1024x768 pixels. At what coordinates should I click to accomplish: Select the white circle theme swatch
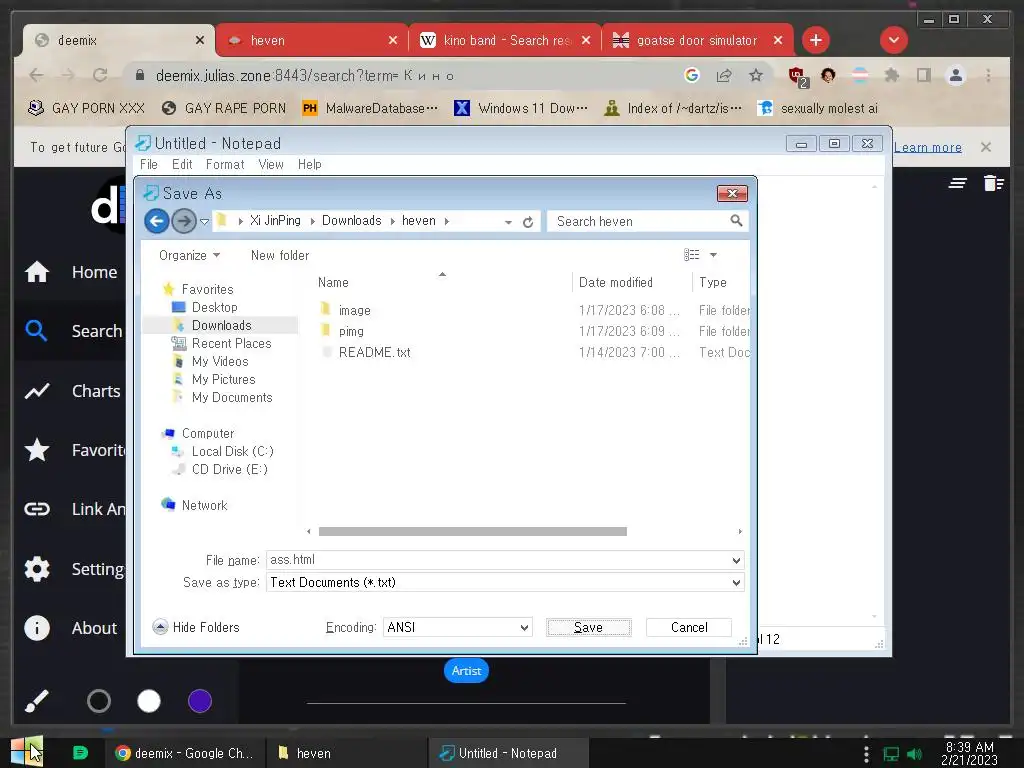(149, 701)
